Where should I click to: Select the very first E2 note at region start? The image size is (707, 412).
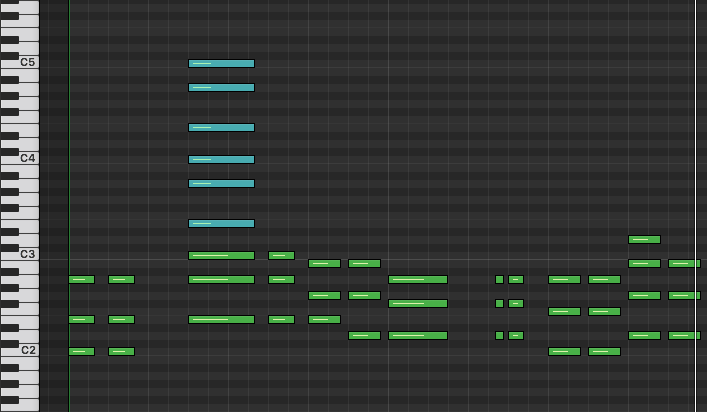pos(82,320)
